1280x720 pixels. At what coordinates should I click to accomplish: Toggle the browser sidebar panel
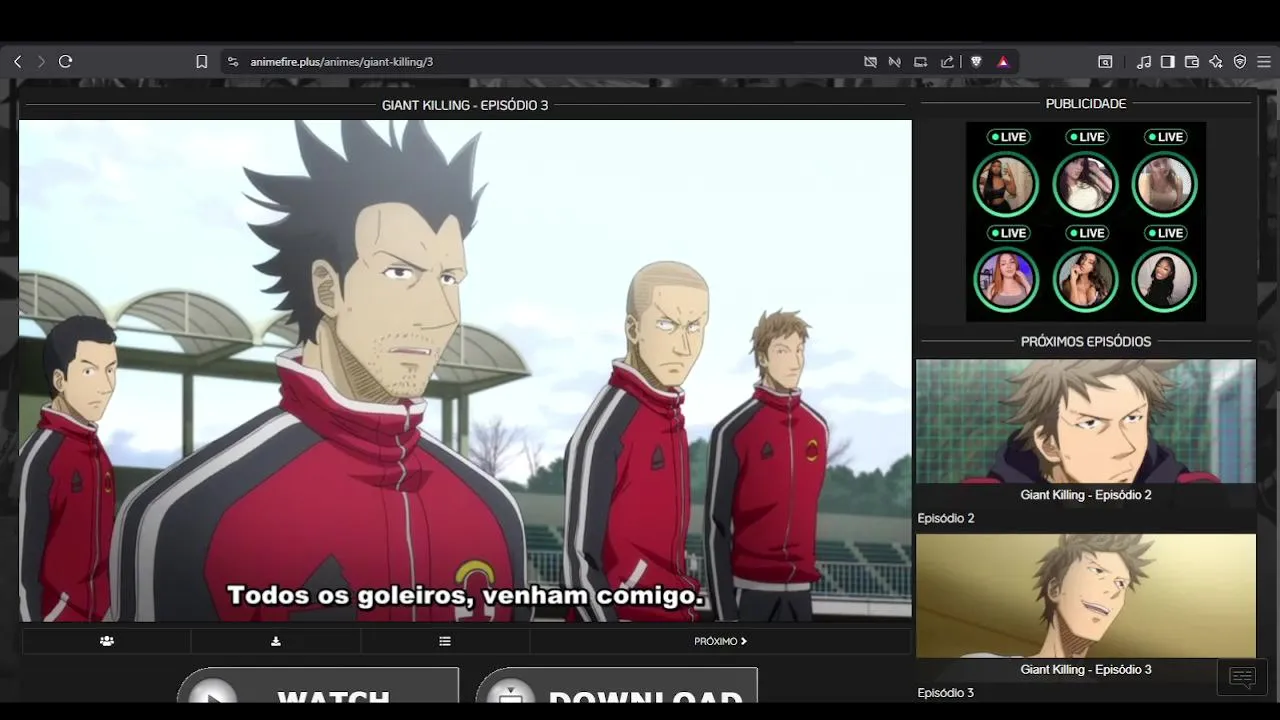pos(1168,62)
